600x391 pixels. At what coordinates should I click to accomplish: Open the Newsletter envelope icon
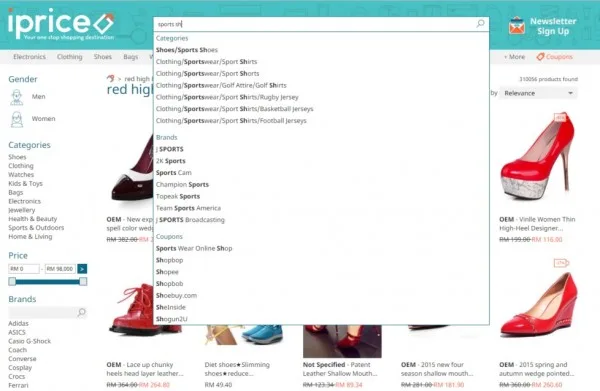[517, 26]
